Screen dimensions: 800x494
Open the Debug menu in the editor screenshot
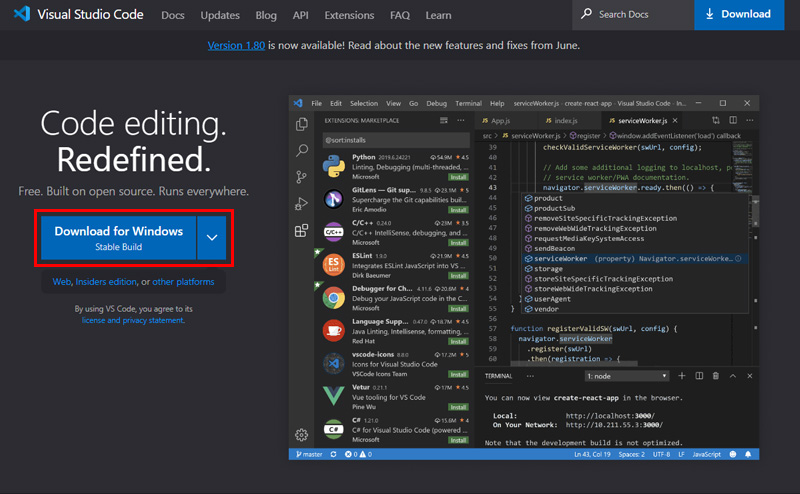436,104
